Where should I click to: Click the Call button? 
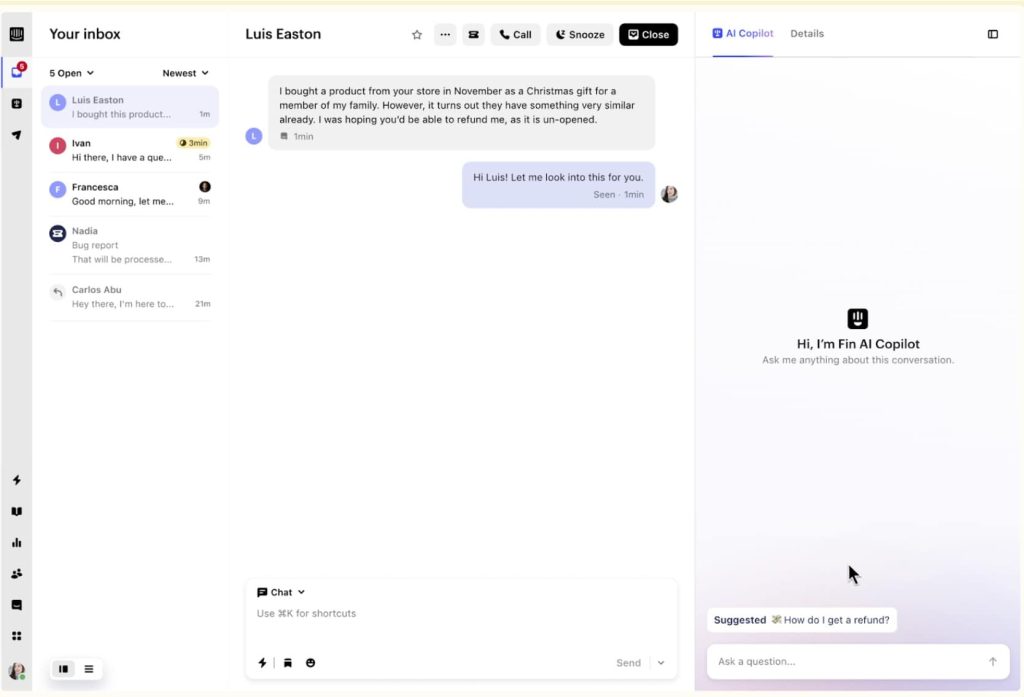click(x=515, y=35)
